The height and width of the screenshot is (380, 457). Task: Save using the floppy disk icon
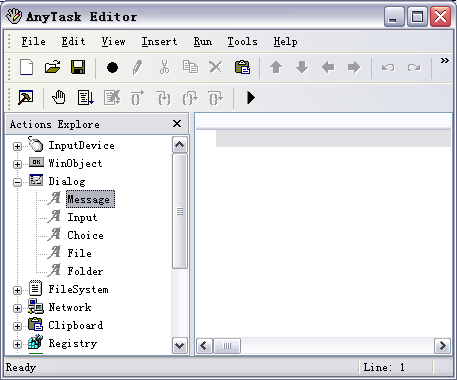click(x=78, y=68)
